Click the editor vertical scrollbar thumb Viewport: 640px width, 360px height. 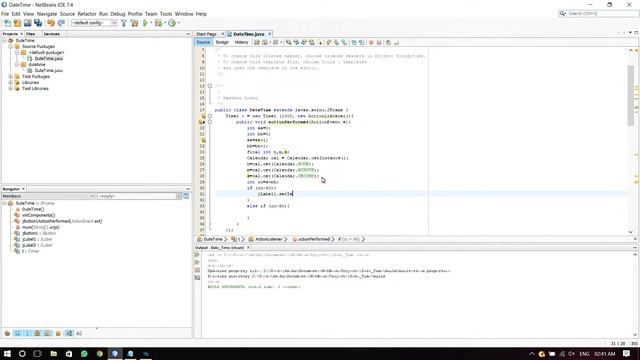(631, 96)
